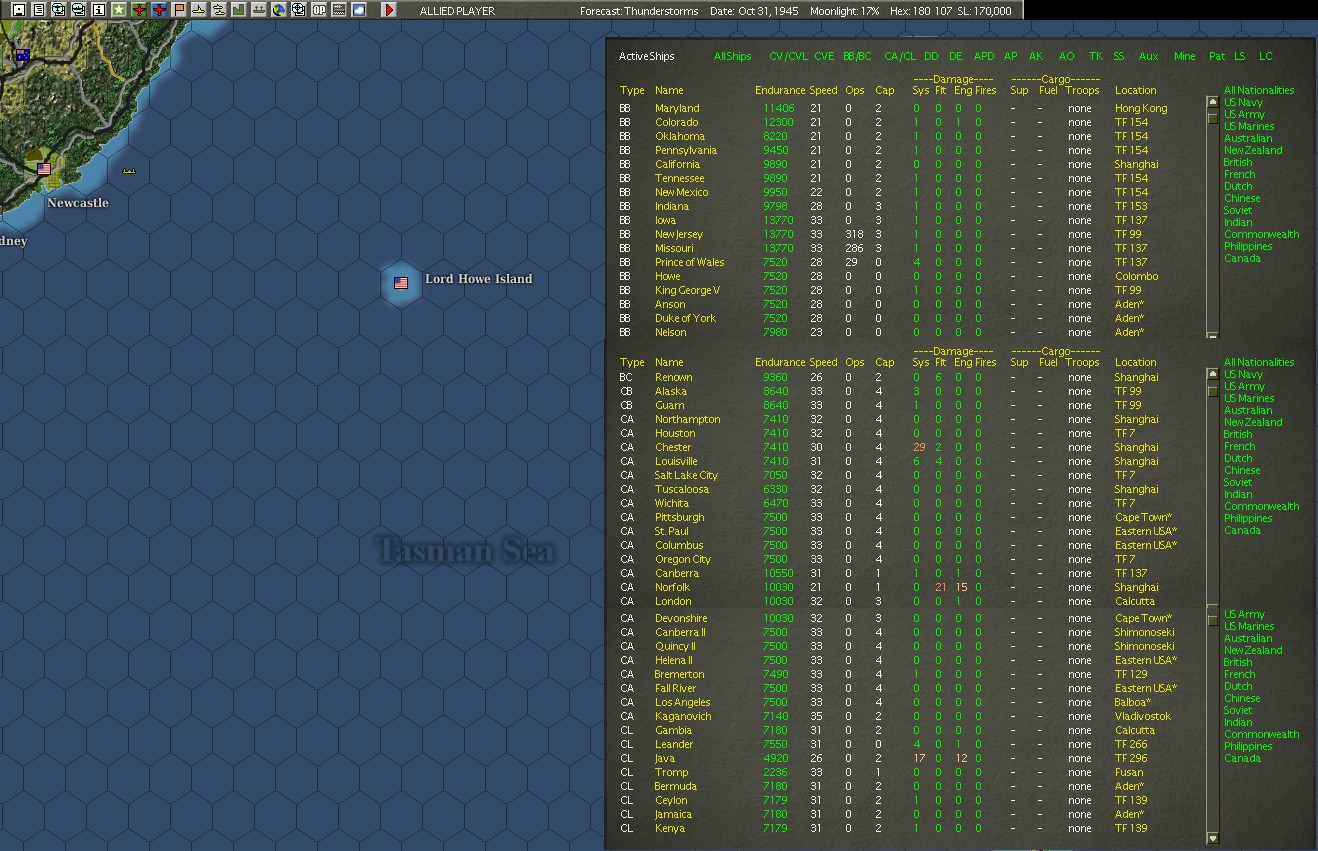Select the US flag base at Newcastle

pos(44,169)
